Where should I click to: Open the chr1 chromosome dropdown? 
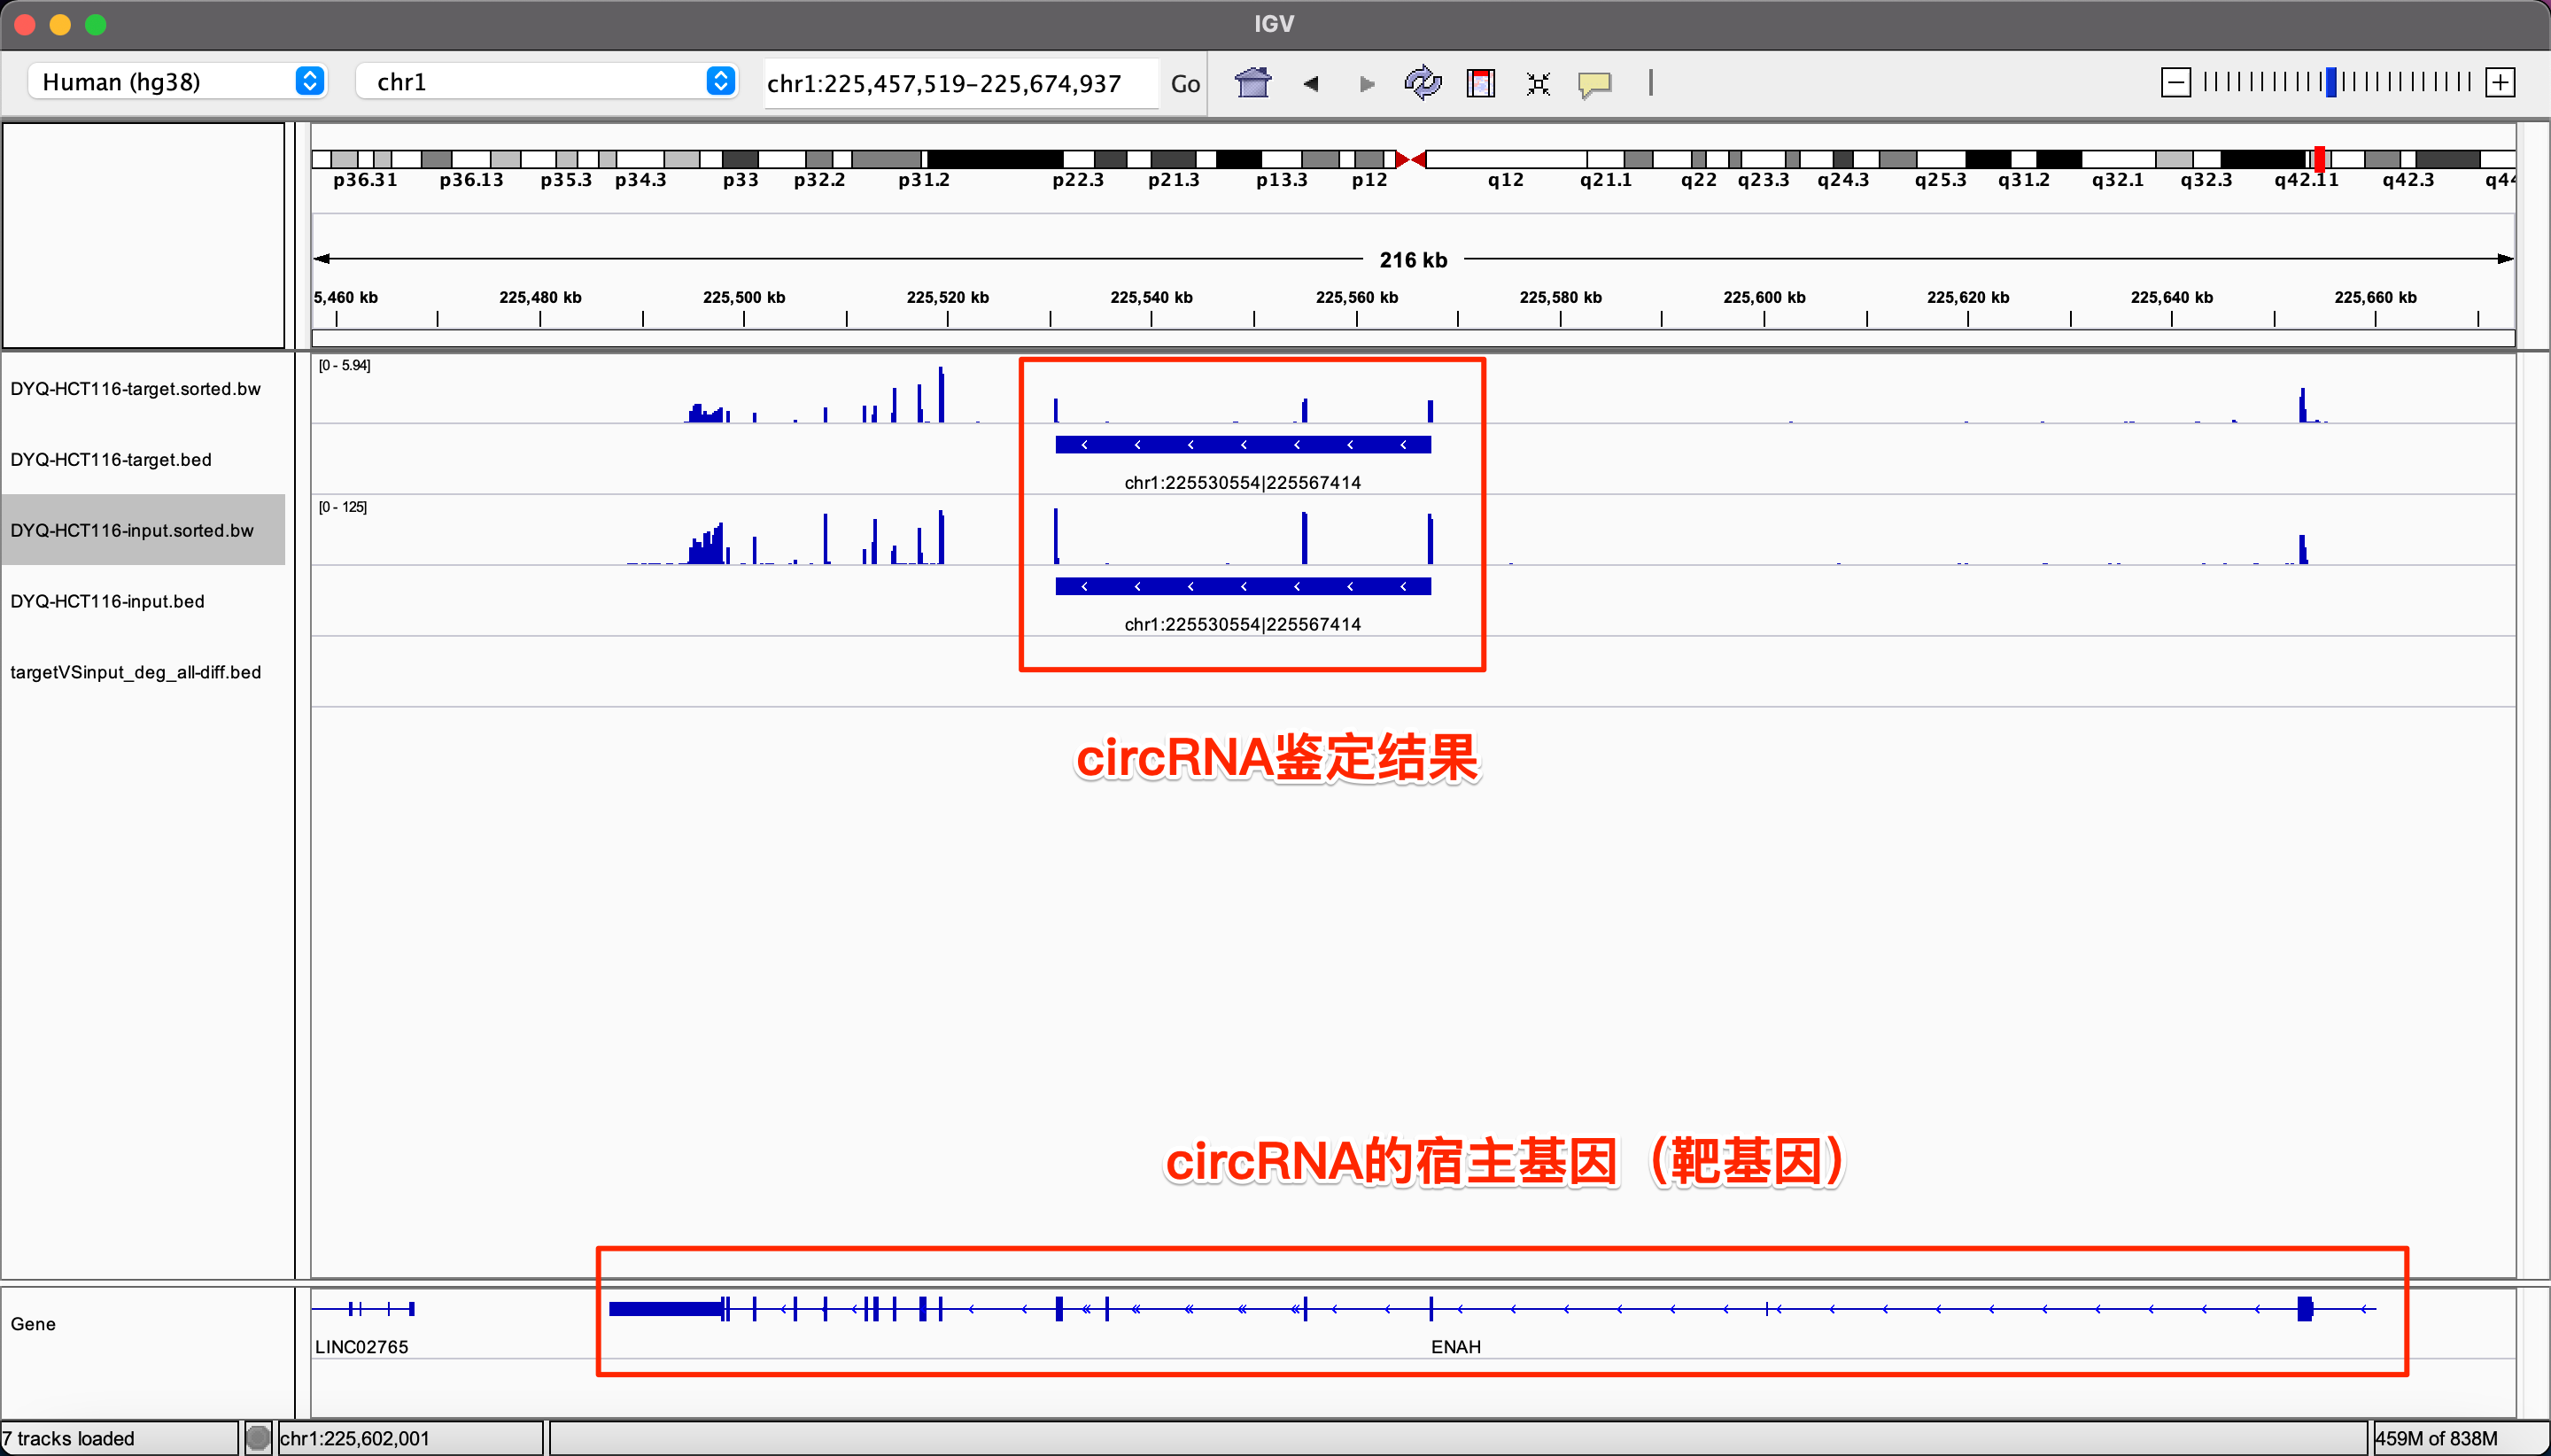[x=546, y=81]
